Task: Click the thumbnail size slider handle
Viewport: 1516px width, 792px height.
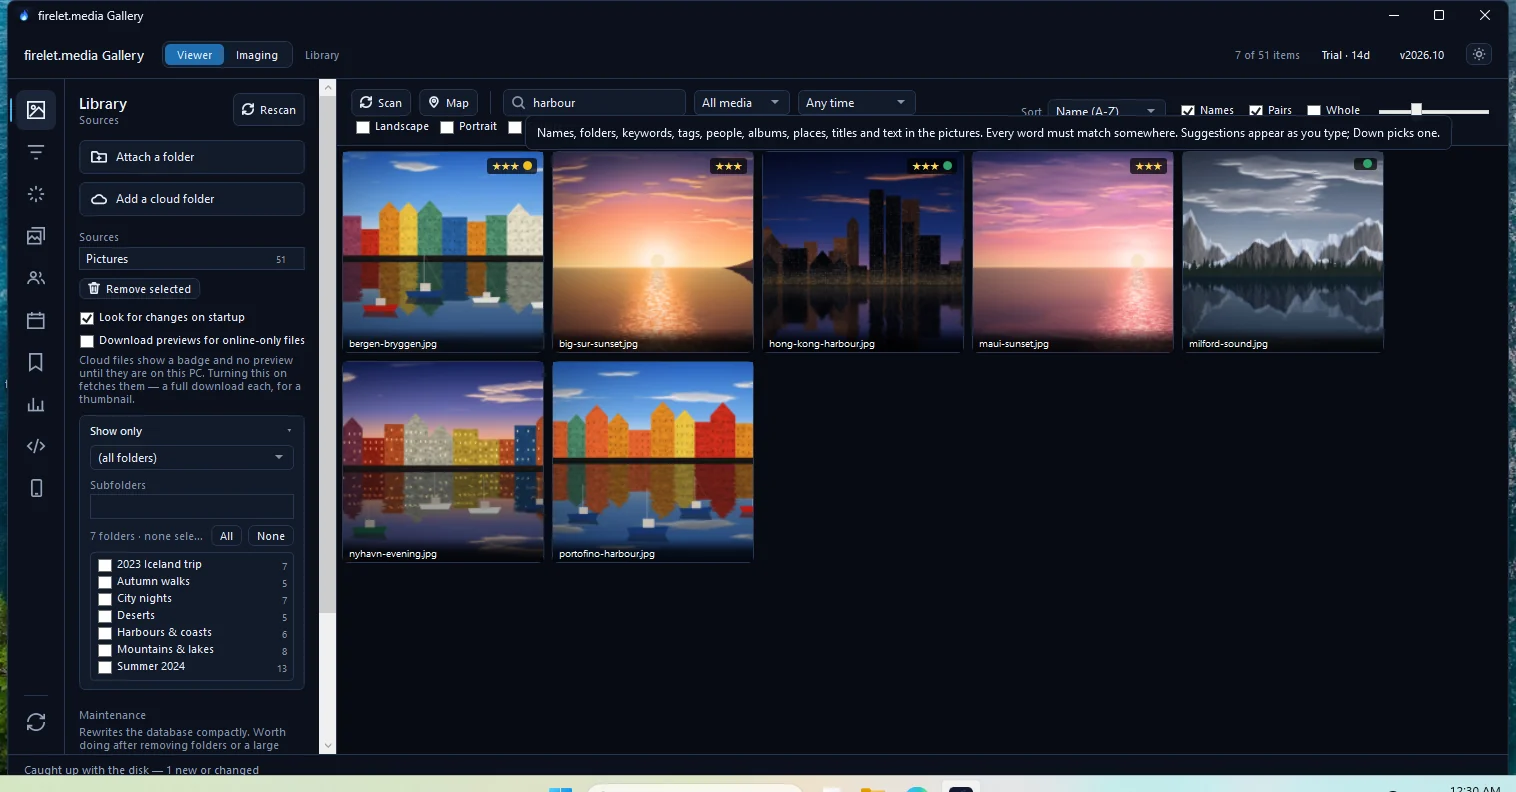Action: pyautogui.click(x=1416, y=109)
